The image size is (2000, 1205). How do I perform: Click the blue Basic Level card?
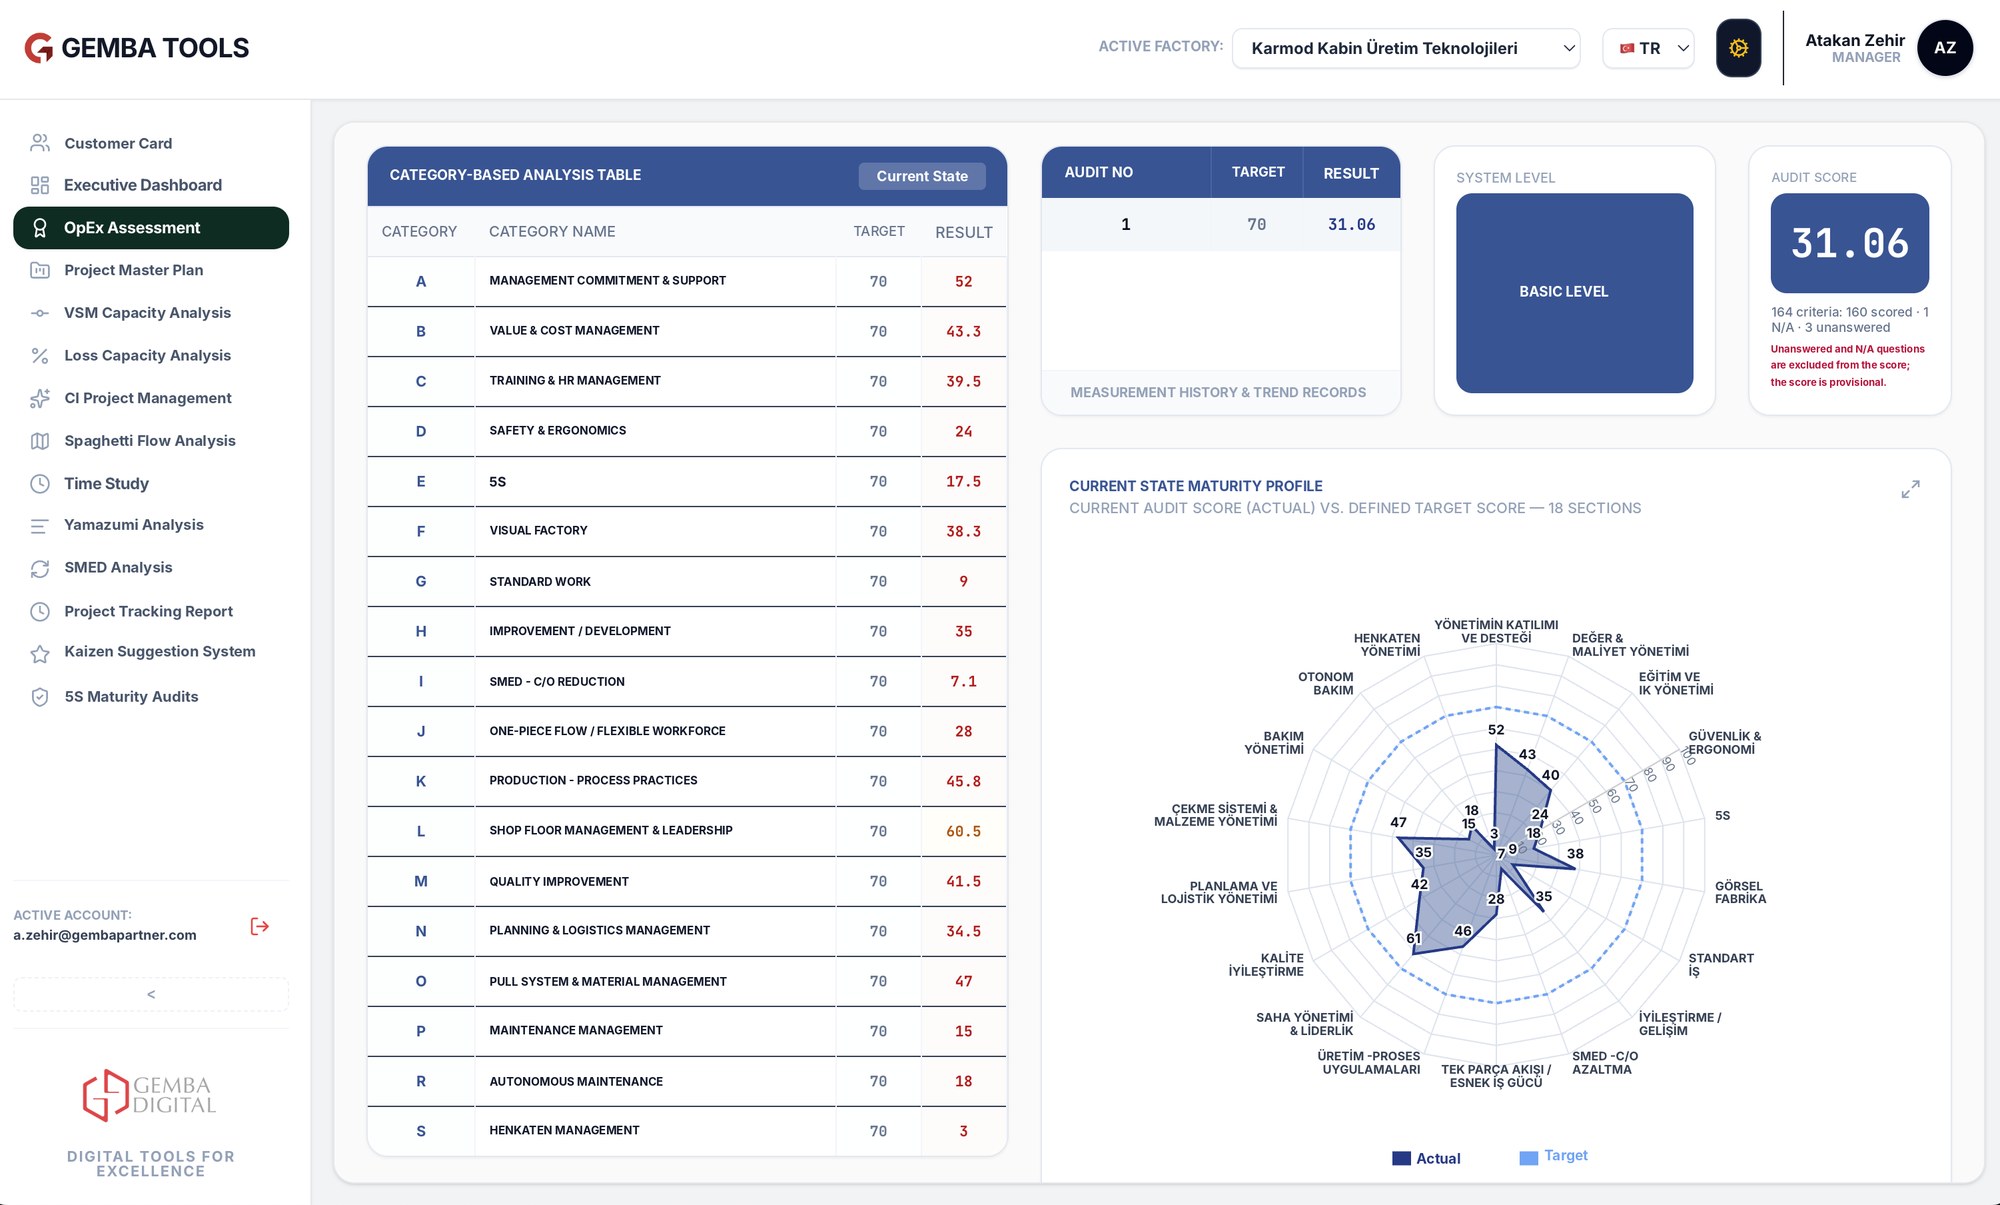click(1574, 292)
